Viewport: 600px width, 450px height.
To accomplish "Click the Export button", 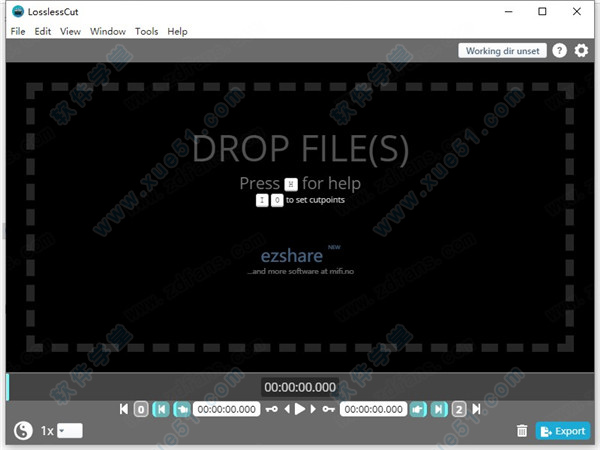I will pos(562,431).
